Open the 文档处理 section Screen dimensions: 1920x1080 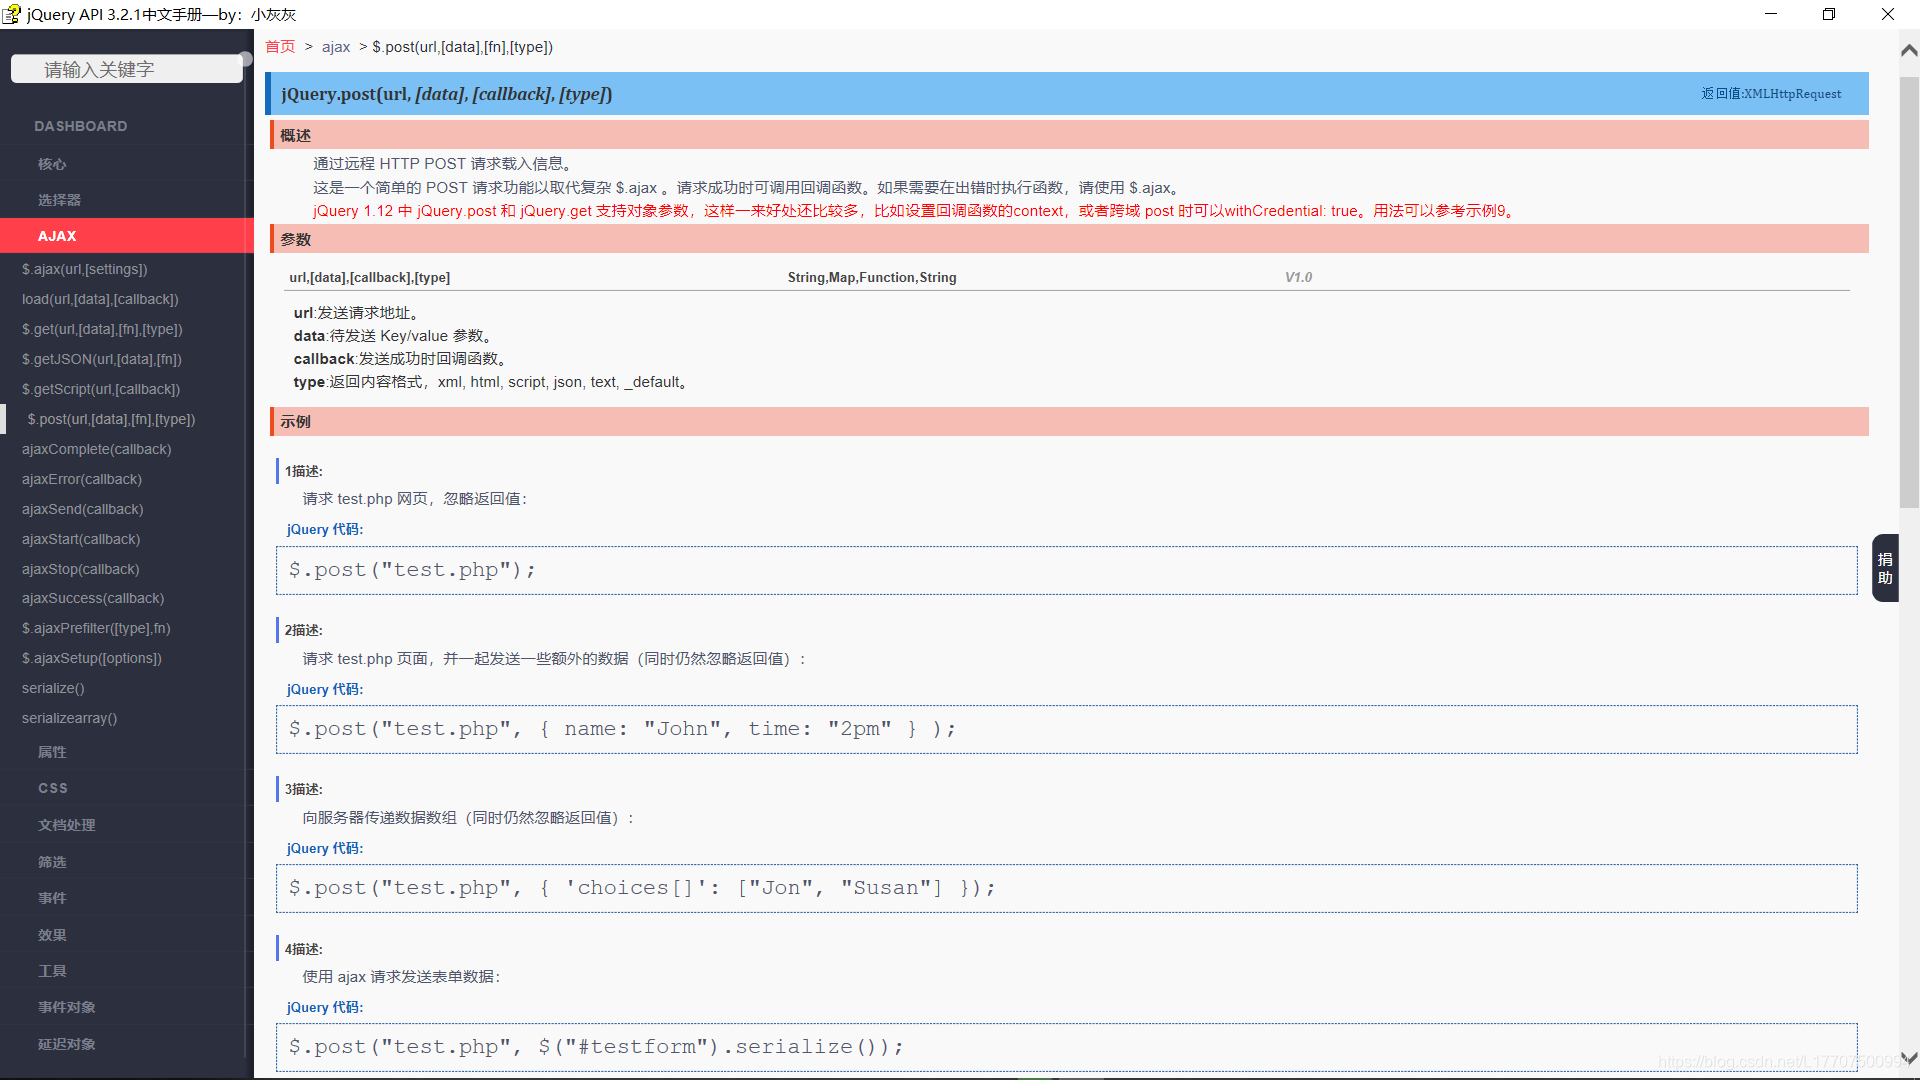[x=66, y=825]
